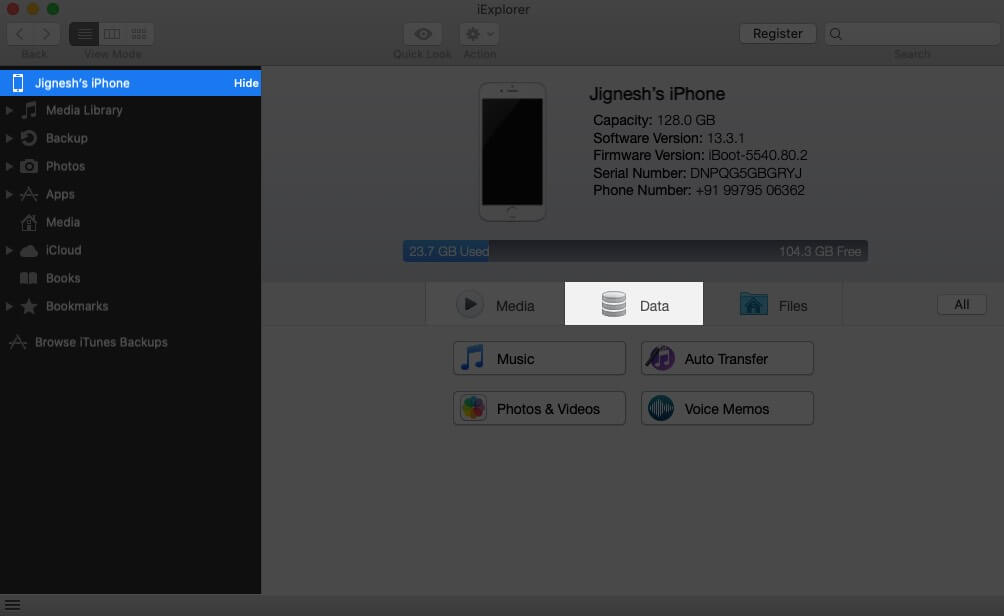Switch to column view mode

click(x=112, y=34)
